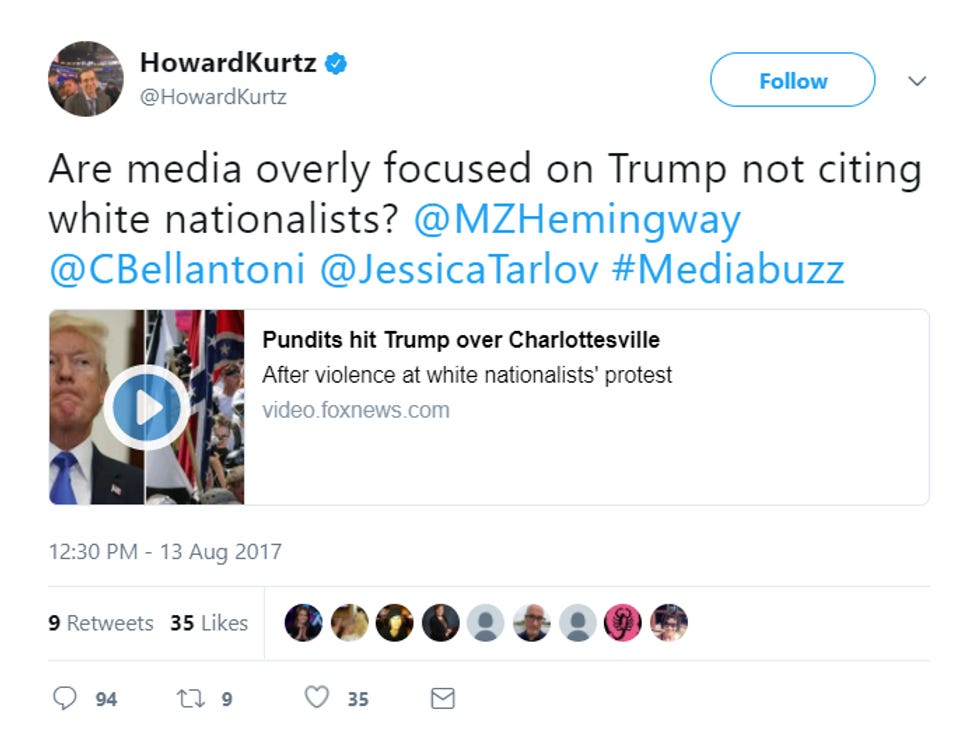Open the #Mediabuzz hashtag
Screen dimensions: 980x731
coord(728,269)
